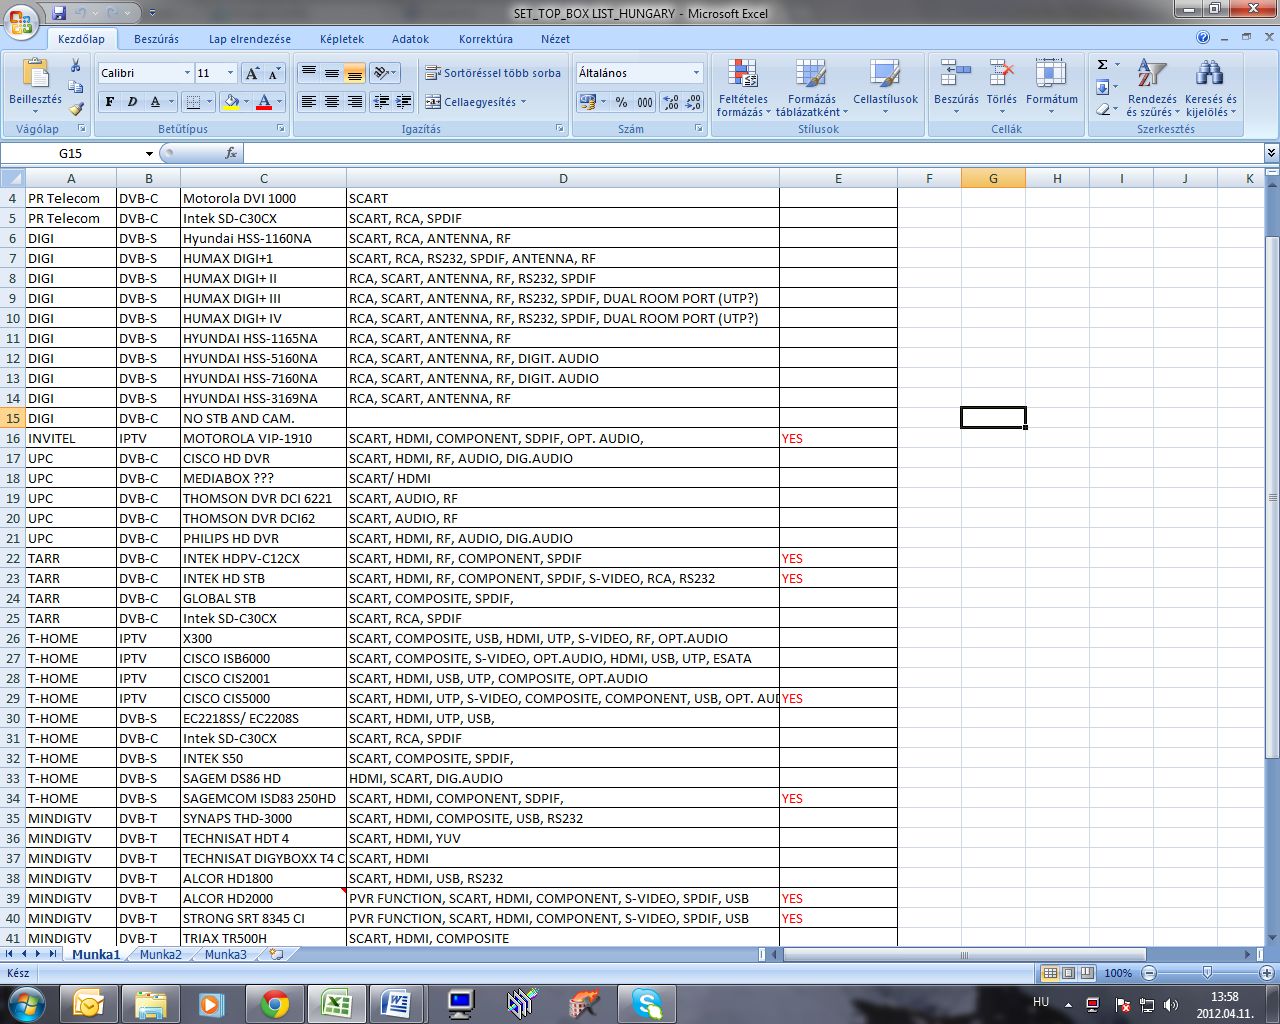This screenshot has height=1024, width=1280.
Task: Click the zoom slider handle
Action: (1207, 973)
